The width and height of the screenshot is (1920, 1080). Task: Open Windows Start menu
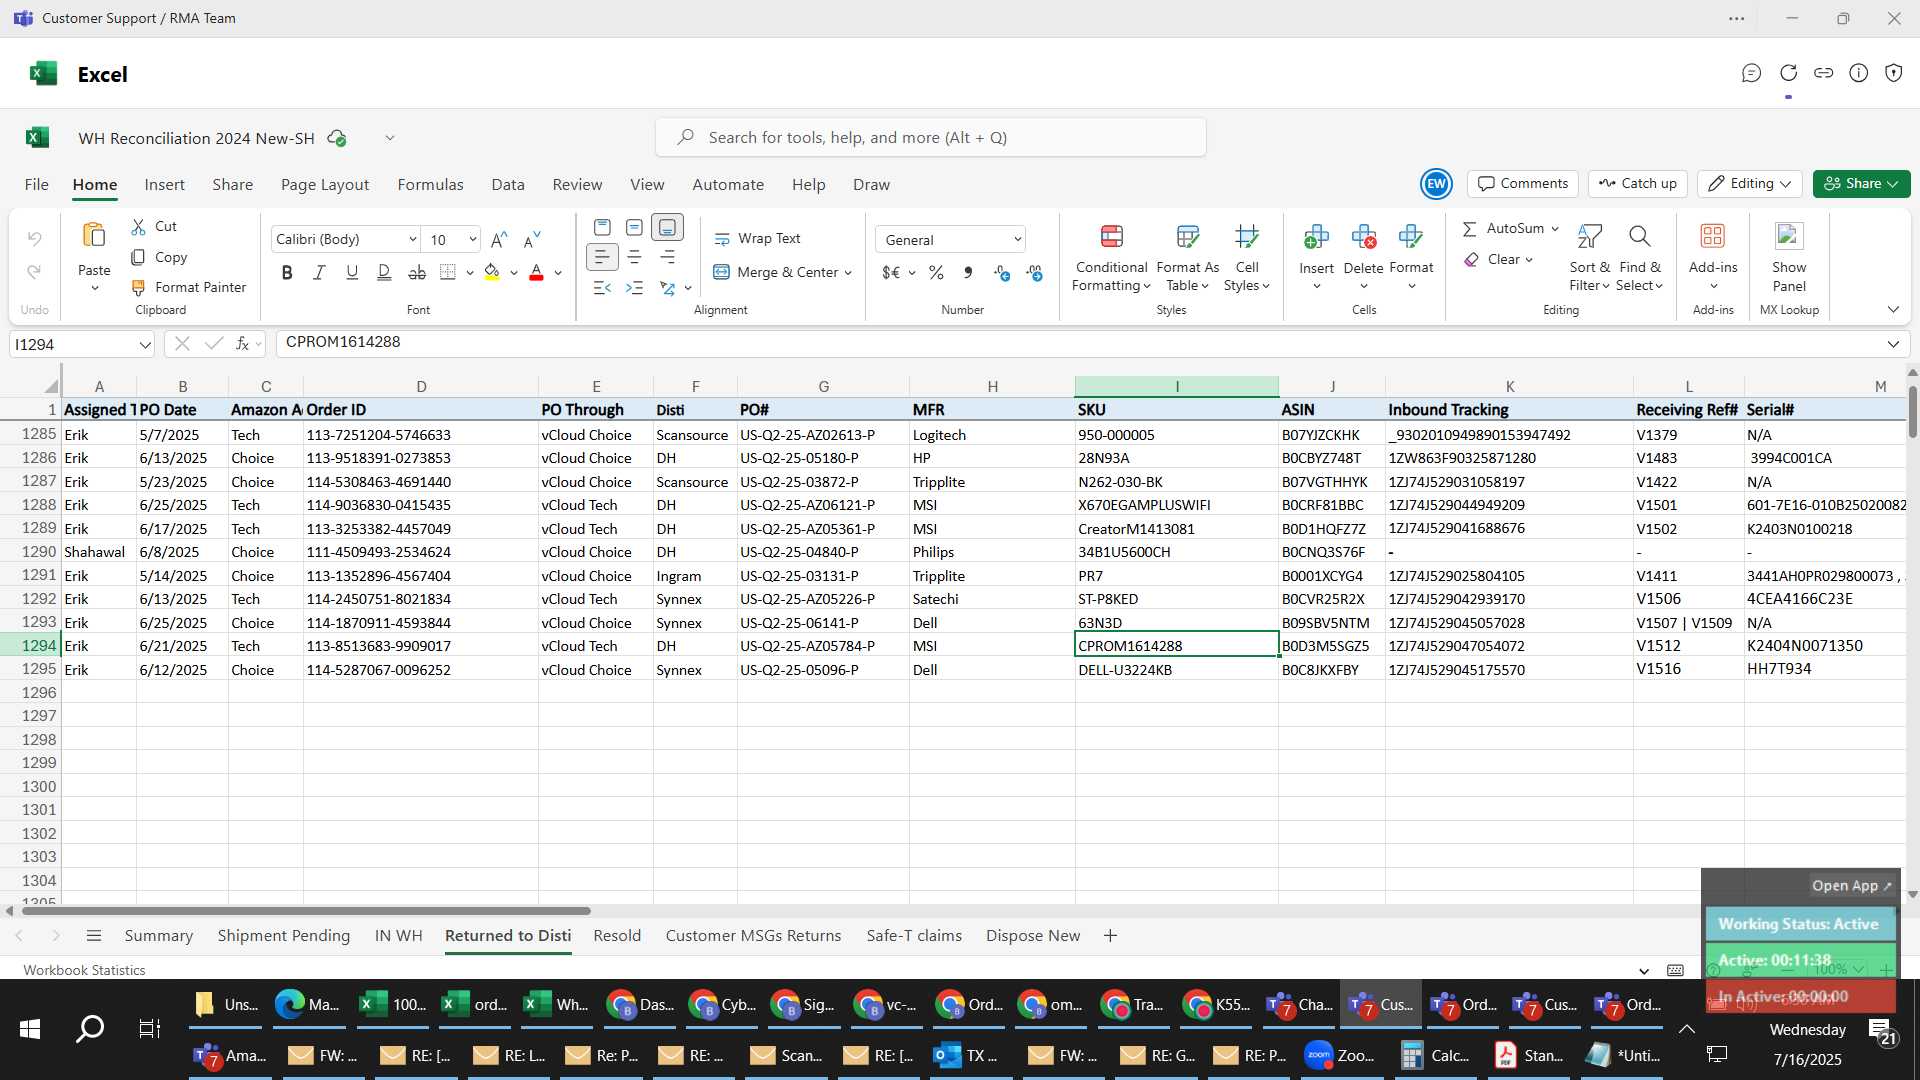[x=30, y=1029]
